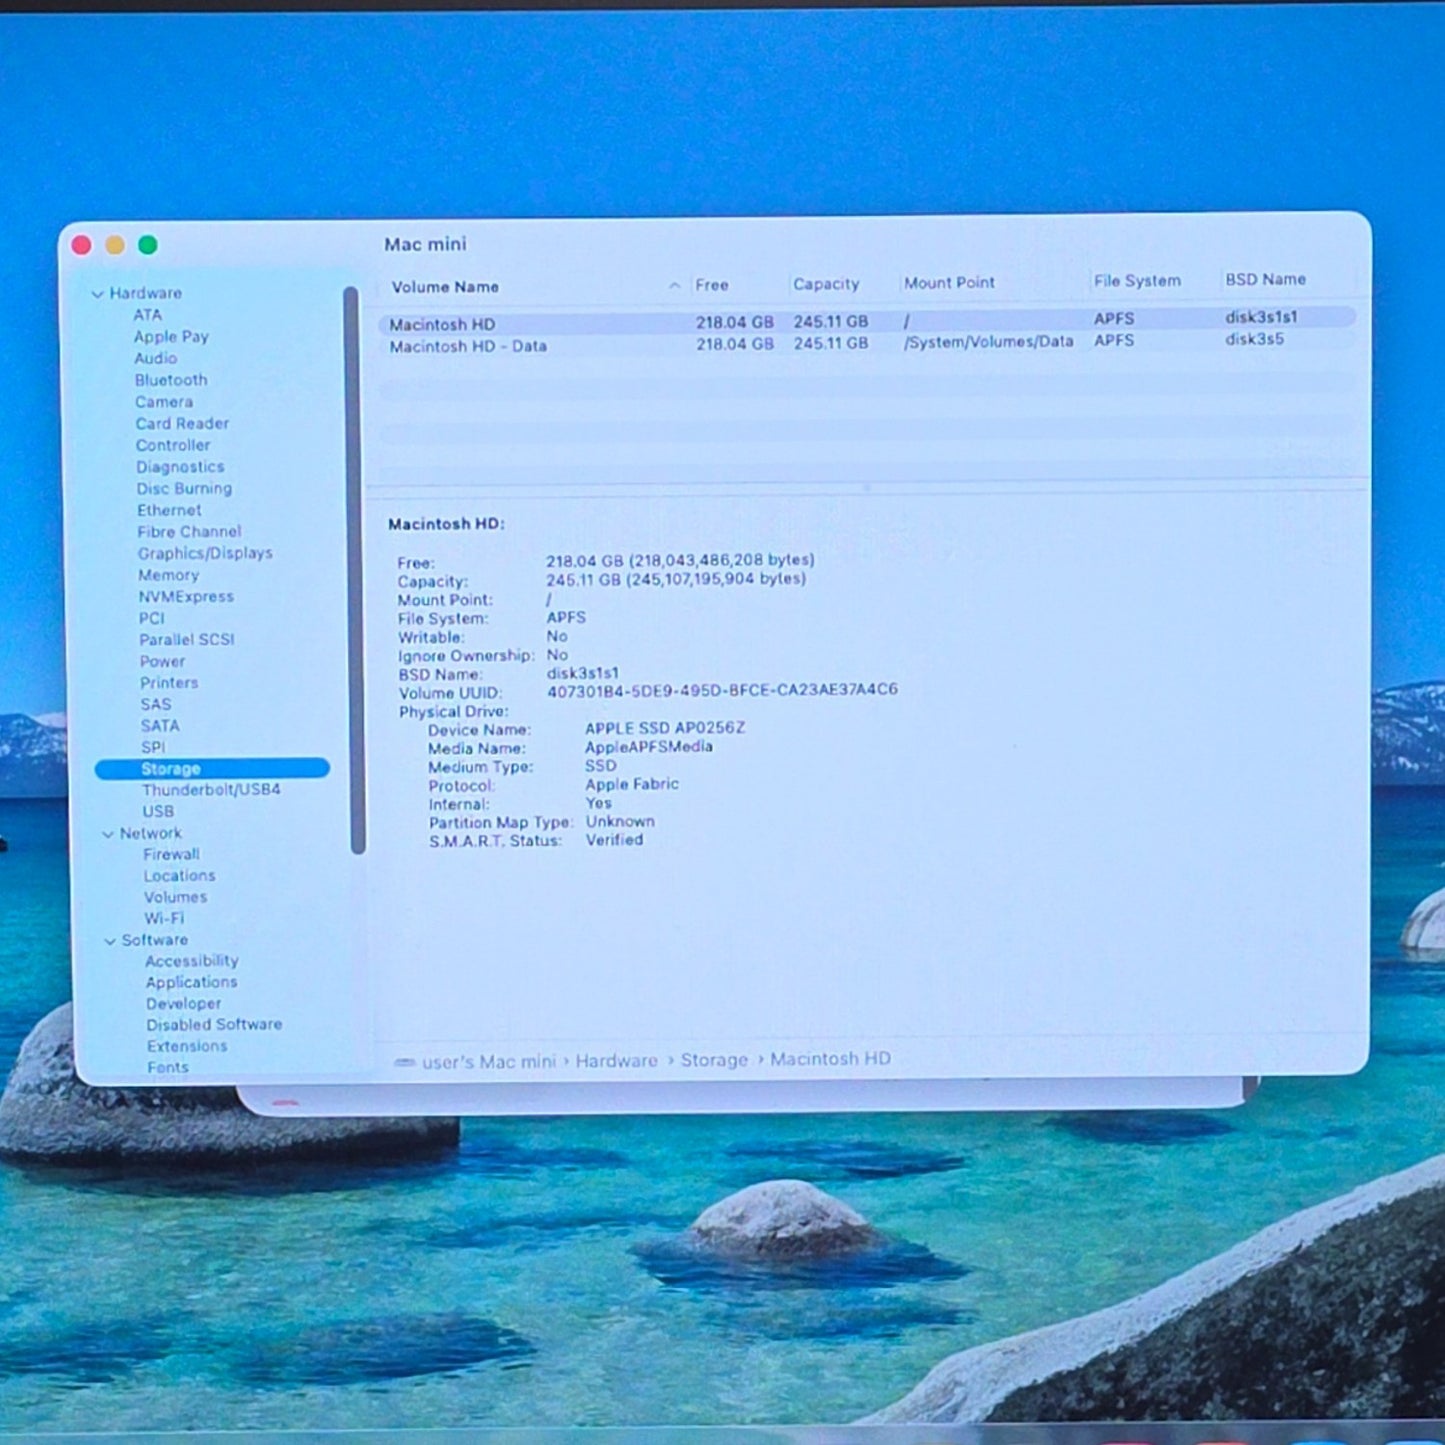Select the Macintosh HD - Data row
The image size is (1445, 1445).
866,344
